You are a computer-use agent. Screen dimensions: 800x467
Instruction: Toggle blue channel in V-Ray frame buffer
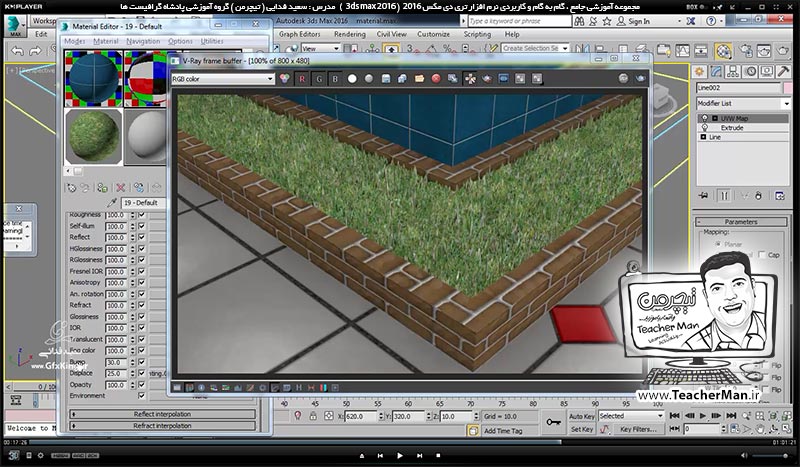click(335, 79)
